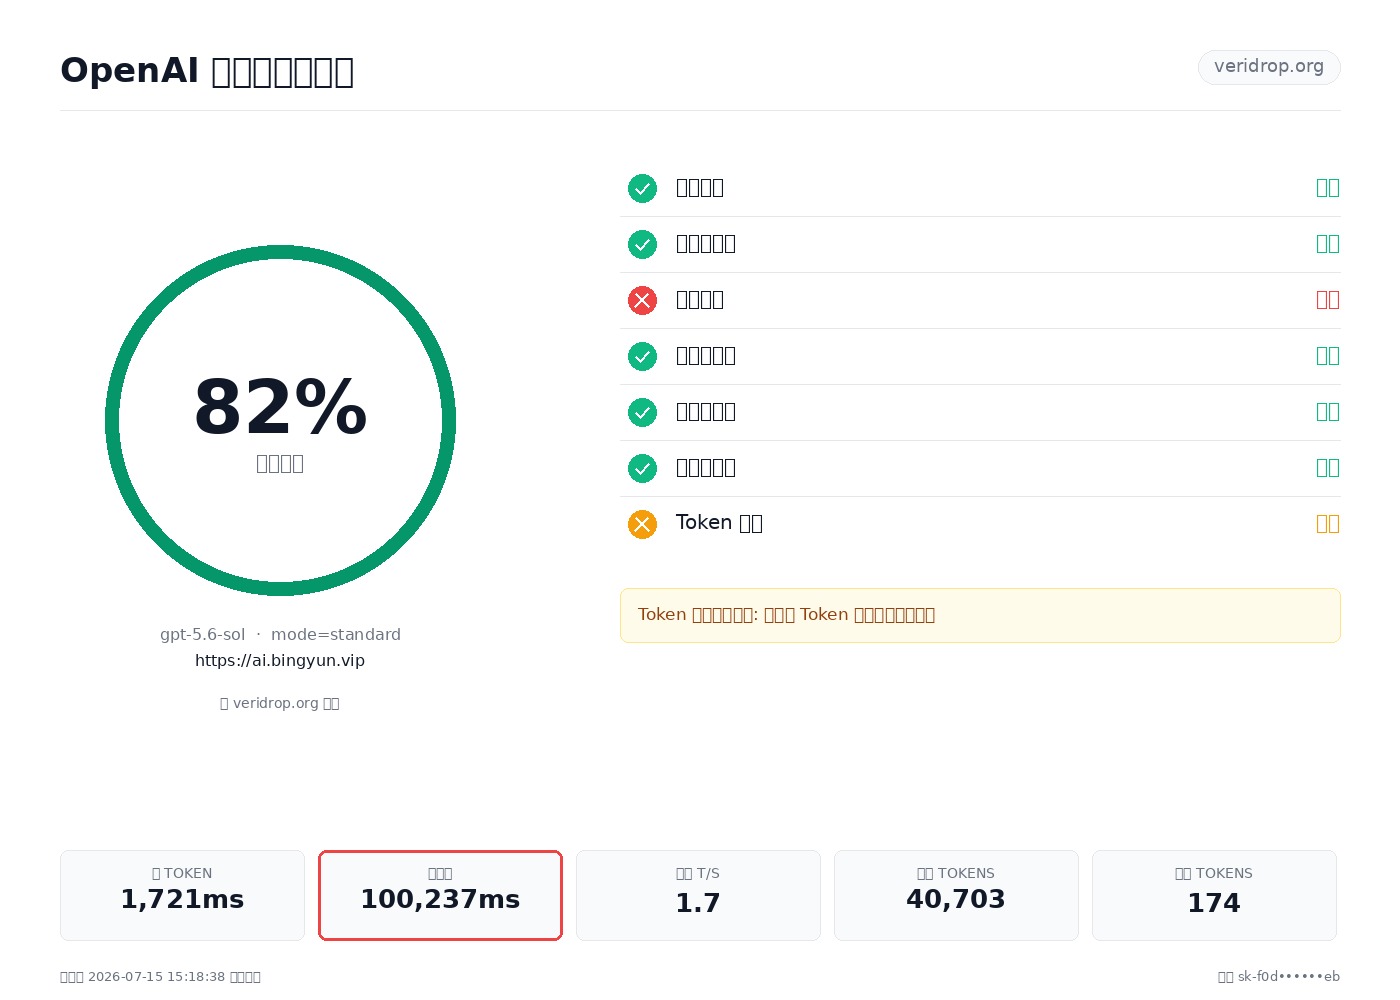This screenshot has height=1000, width=1400.
Task: Click the orange status text on the Token row
Action: [1328, 524]
